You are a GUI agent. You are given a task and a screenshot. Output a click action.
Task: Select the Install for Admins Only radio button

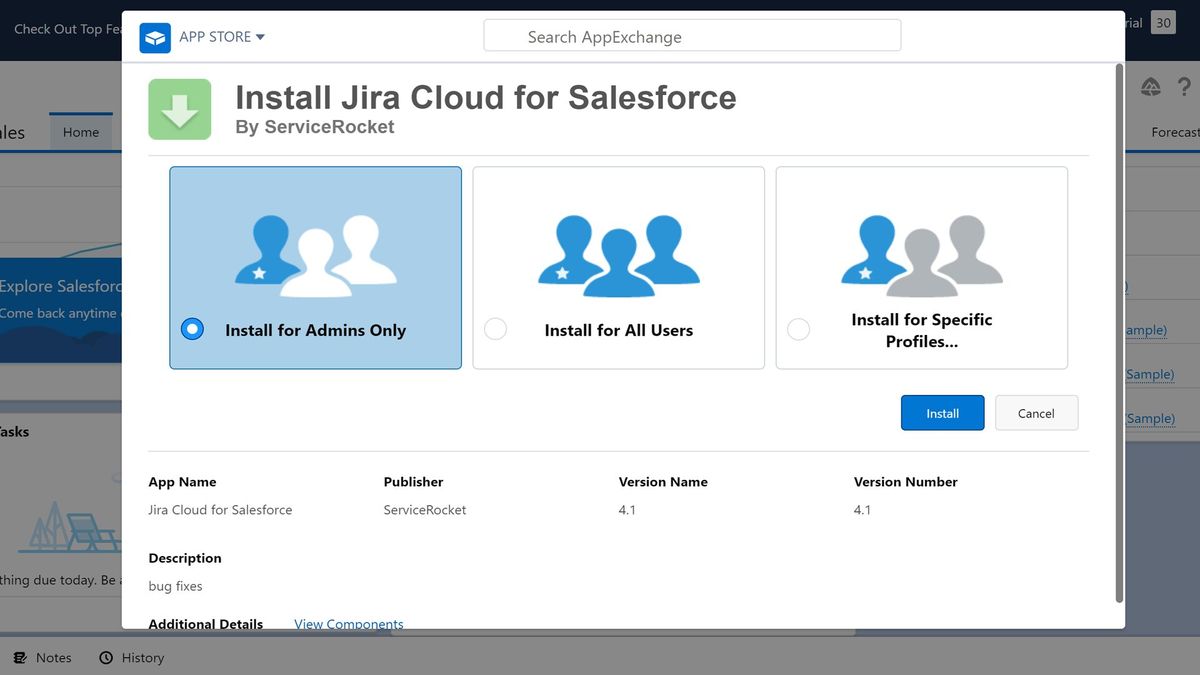tap(191, 328)
